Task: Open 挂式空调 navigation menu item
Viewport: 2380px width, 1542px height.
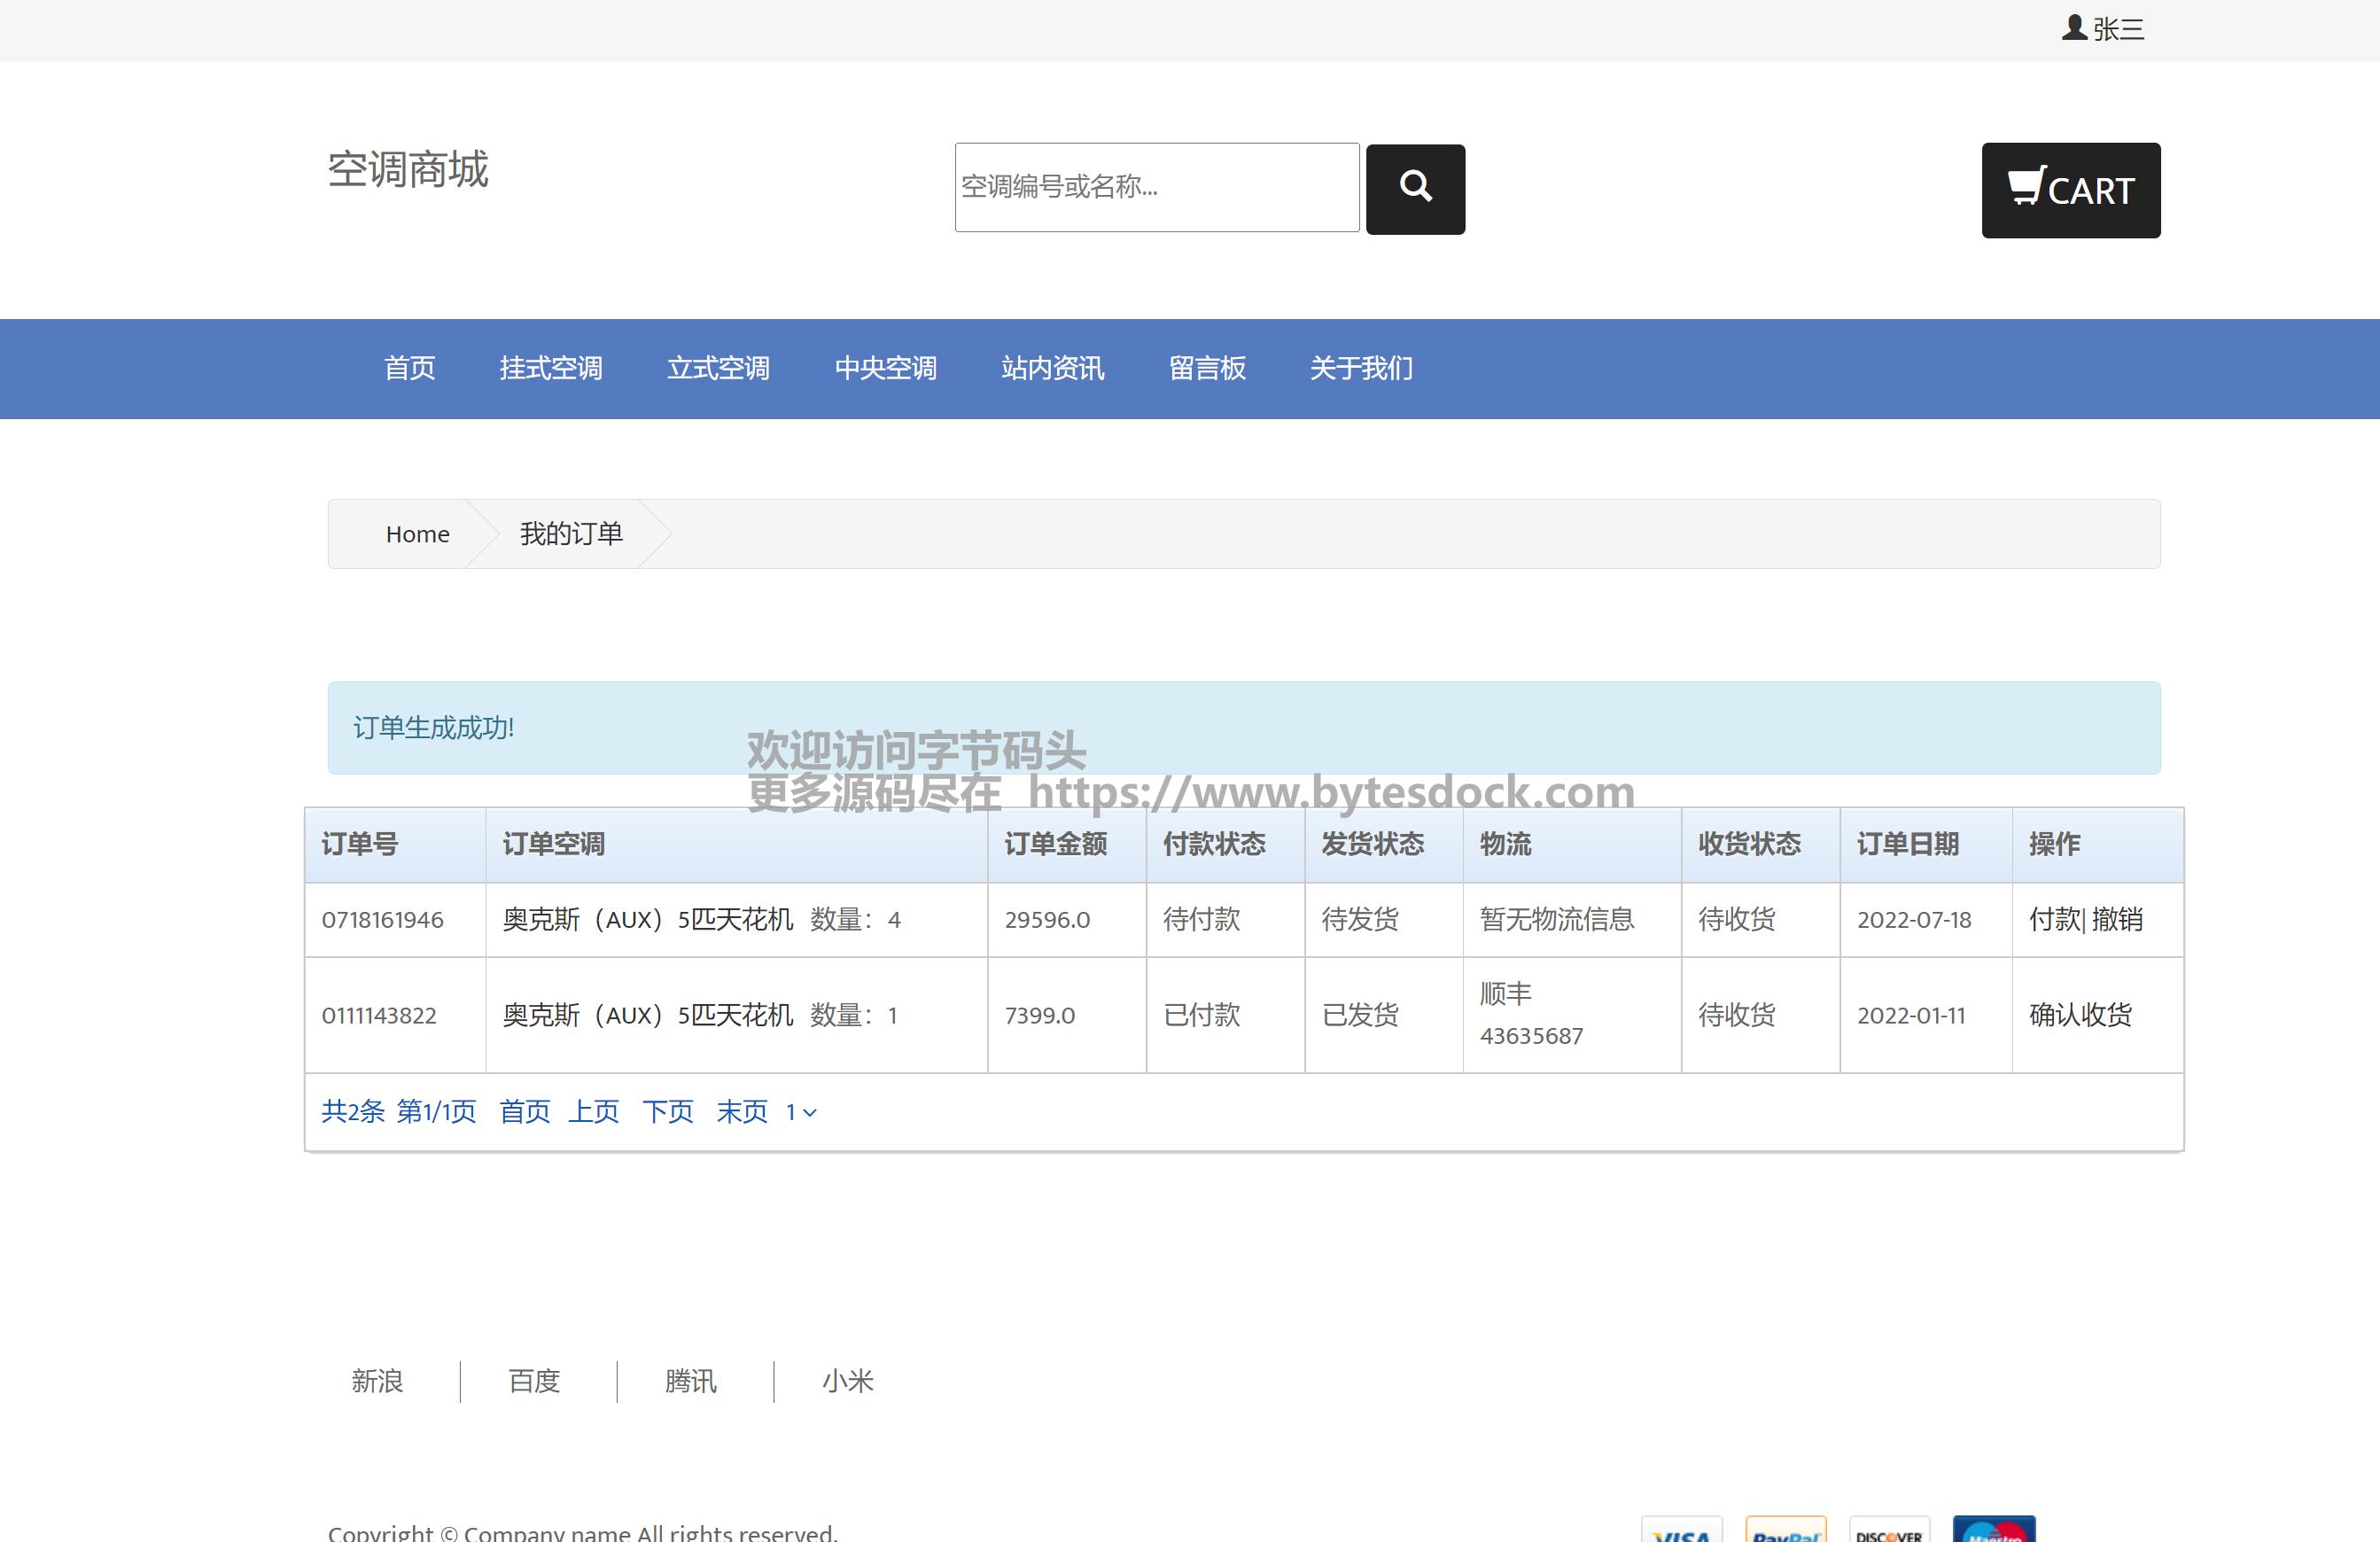Action: [x=551, y=369]
